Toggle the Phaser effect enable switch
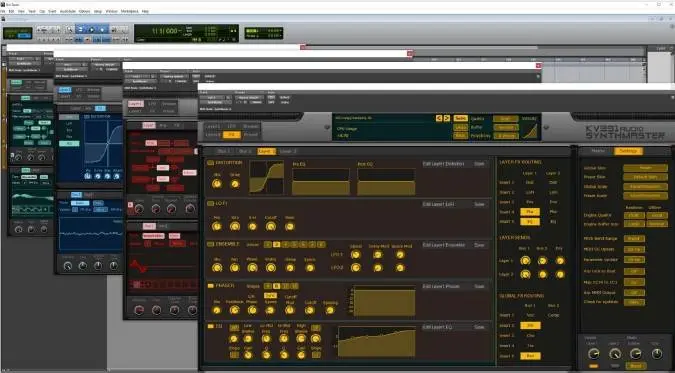The width and height of the screenshot is (675, 373). point(211,286)
